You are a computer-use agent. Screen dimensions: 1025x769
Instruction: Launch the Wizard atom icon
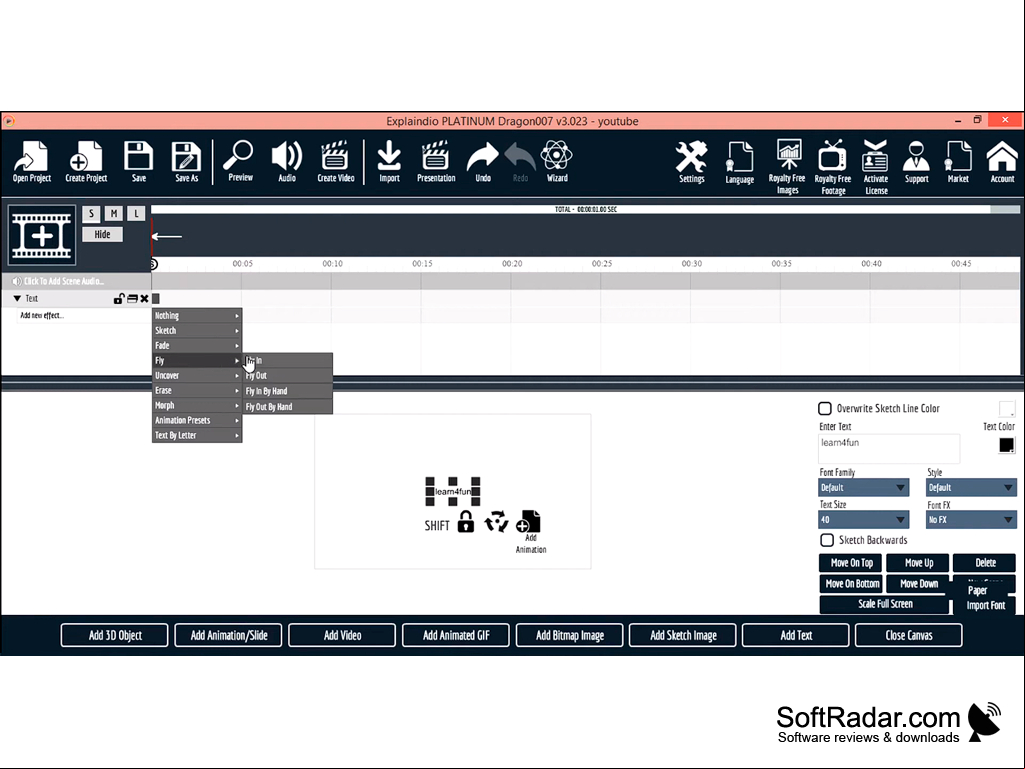[x=556, y=161]
